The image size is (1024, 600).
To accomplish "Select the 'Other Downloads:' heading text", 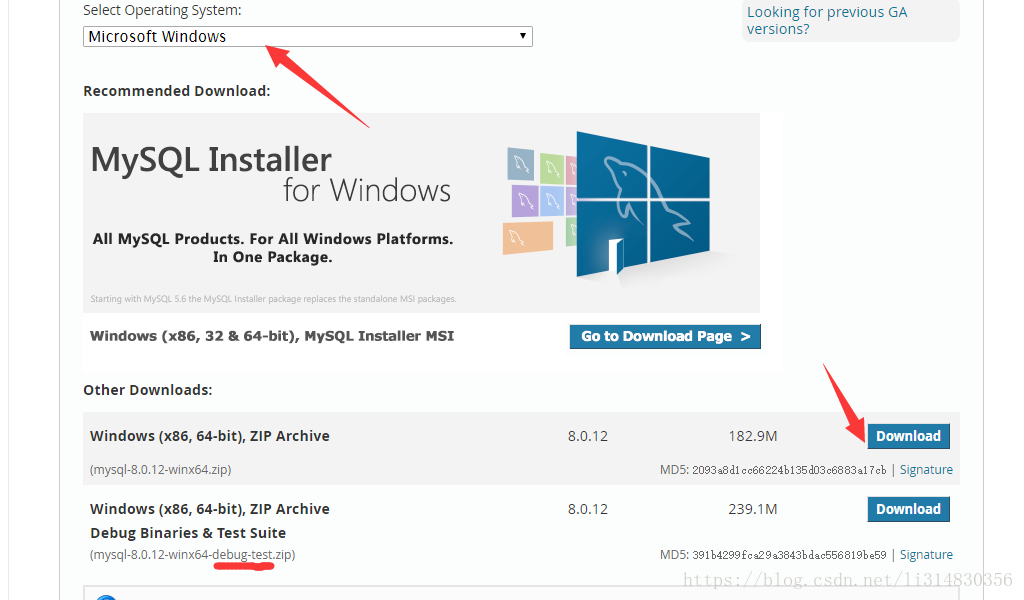I will pyautogui.click(x=148, y=390).
